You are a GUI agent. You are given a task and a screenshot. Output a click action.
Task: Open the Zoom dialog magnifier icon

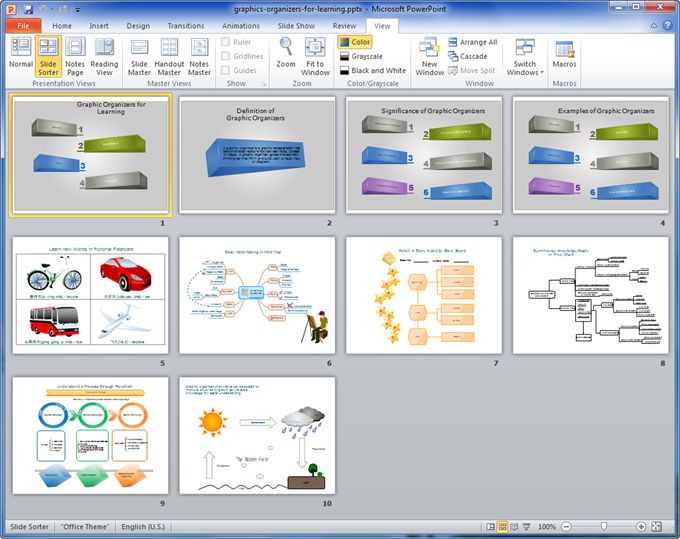[286, 47]
